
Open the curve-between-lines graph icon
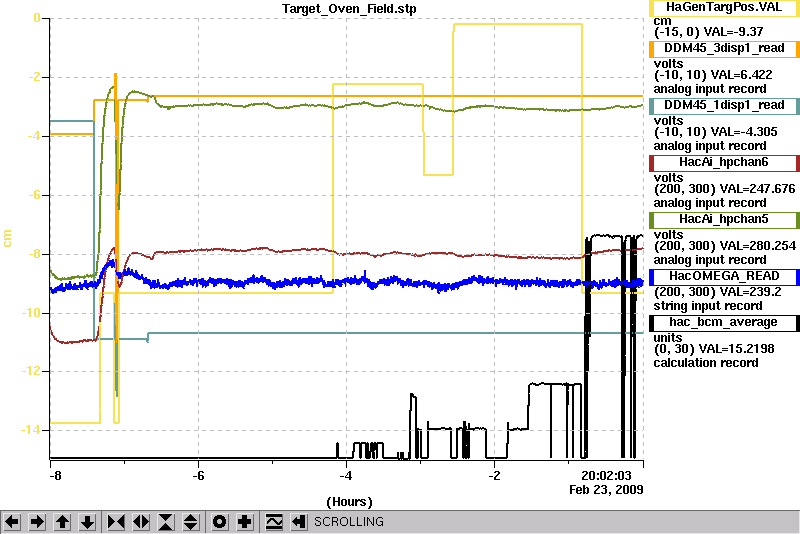pyautogui.click(x=274, y=522)
